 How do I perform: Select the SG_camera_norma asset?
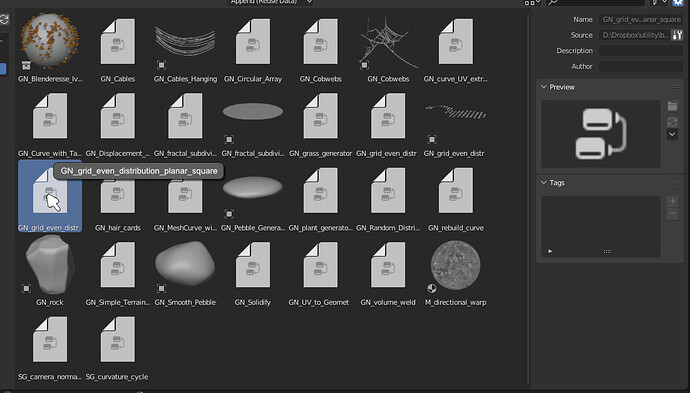50,345
